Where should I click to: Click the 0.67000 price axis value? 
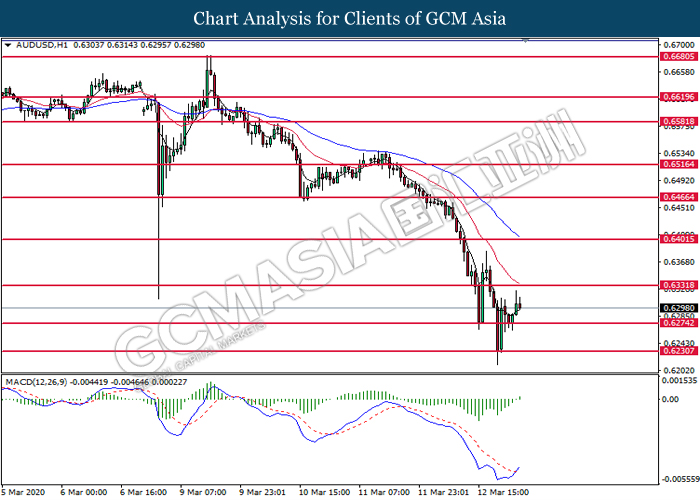click(x=679, y=45)
